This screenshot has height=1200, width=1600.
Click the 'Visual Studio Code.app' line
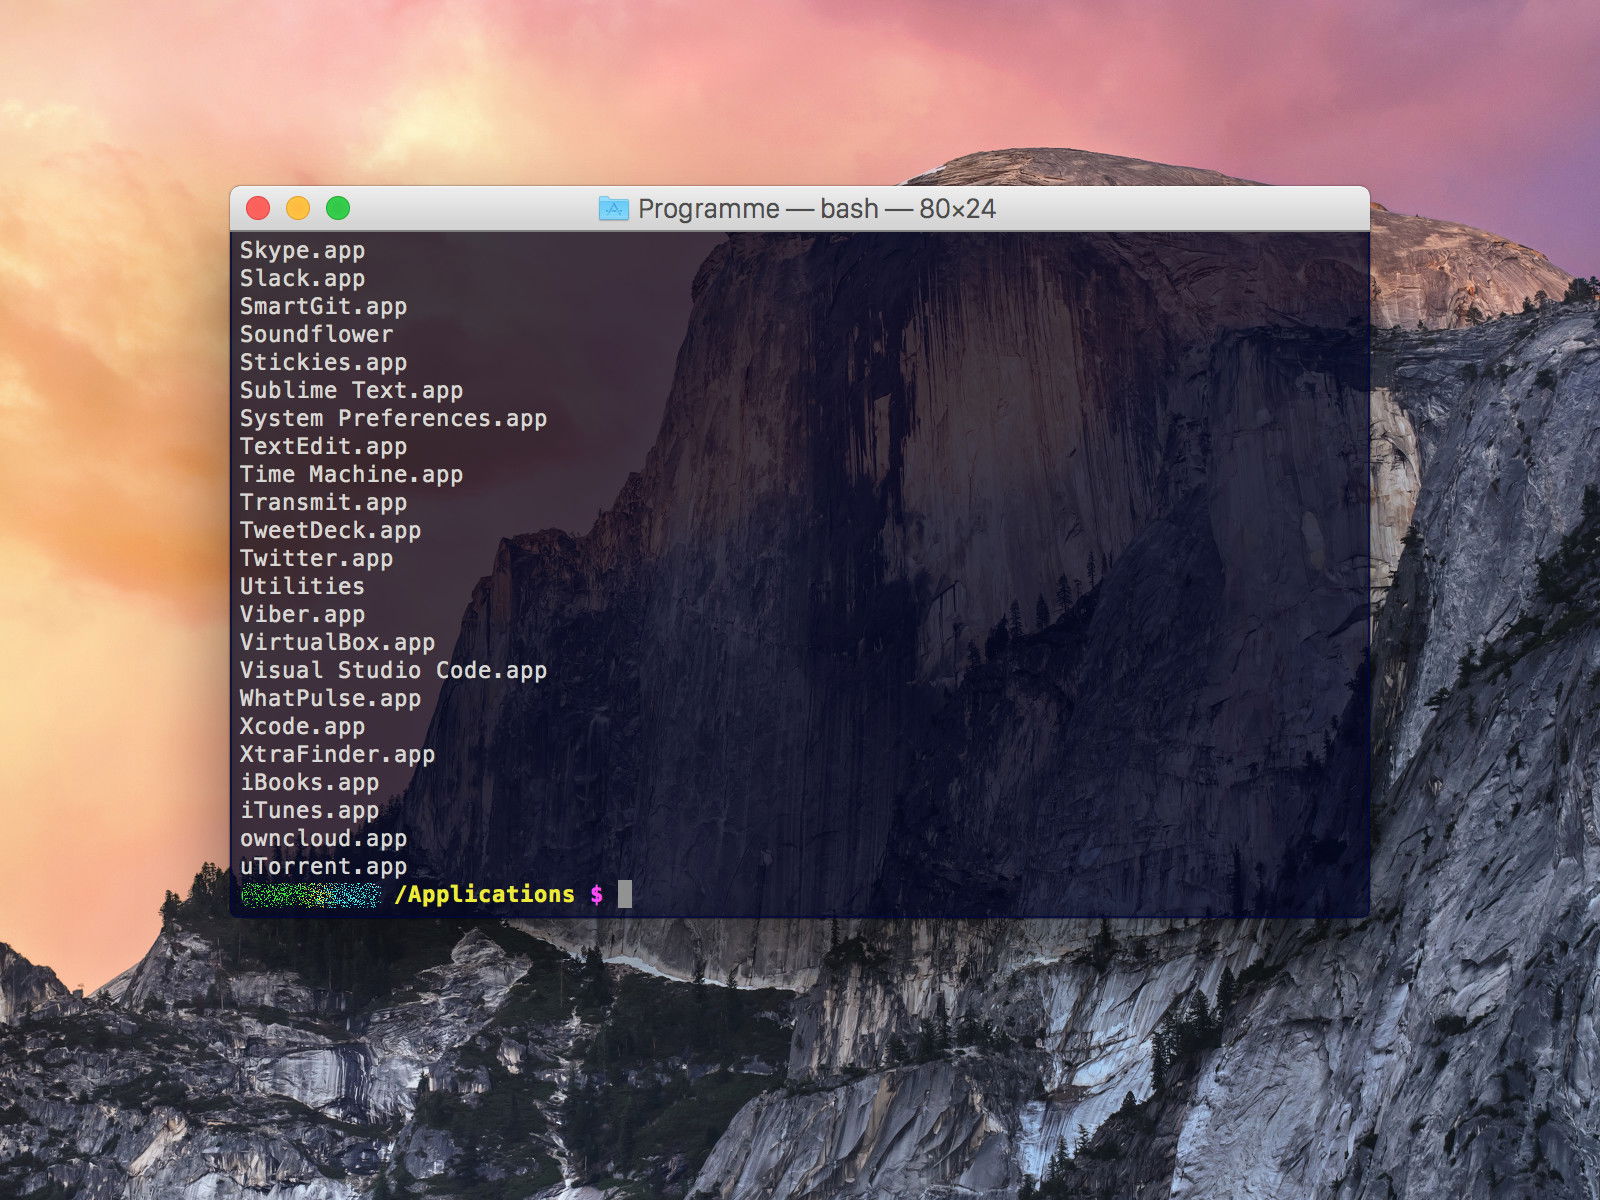click(393, 671)
